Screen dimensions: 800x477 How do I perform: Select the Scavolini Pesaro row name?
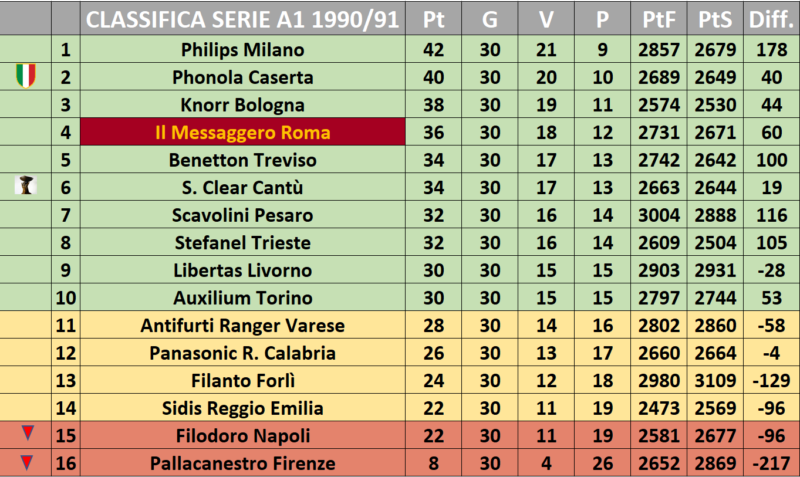pos(243,215)
